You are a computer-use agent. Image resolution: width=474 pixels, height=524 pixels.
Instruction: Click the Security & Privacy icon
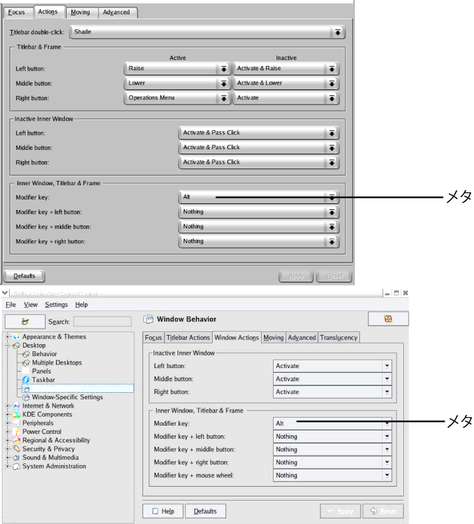(x=16, y=449)
